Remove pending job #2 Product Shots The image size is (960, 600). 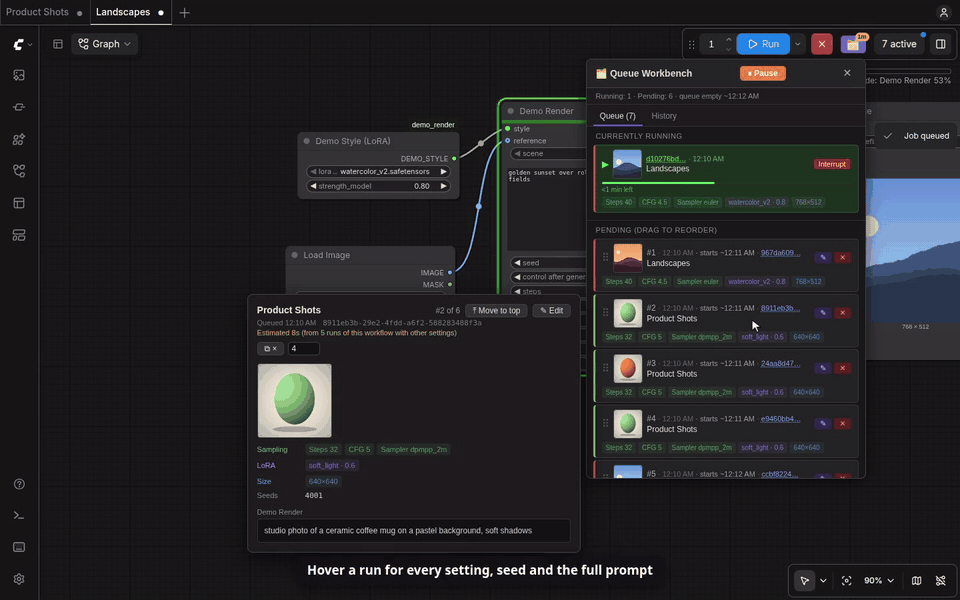[x=842, y=312]
